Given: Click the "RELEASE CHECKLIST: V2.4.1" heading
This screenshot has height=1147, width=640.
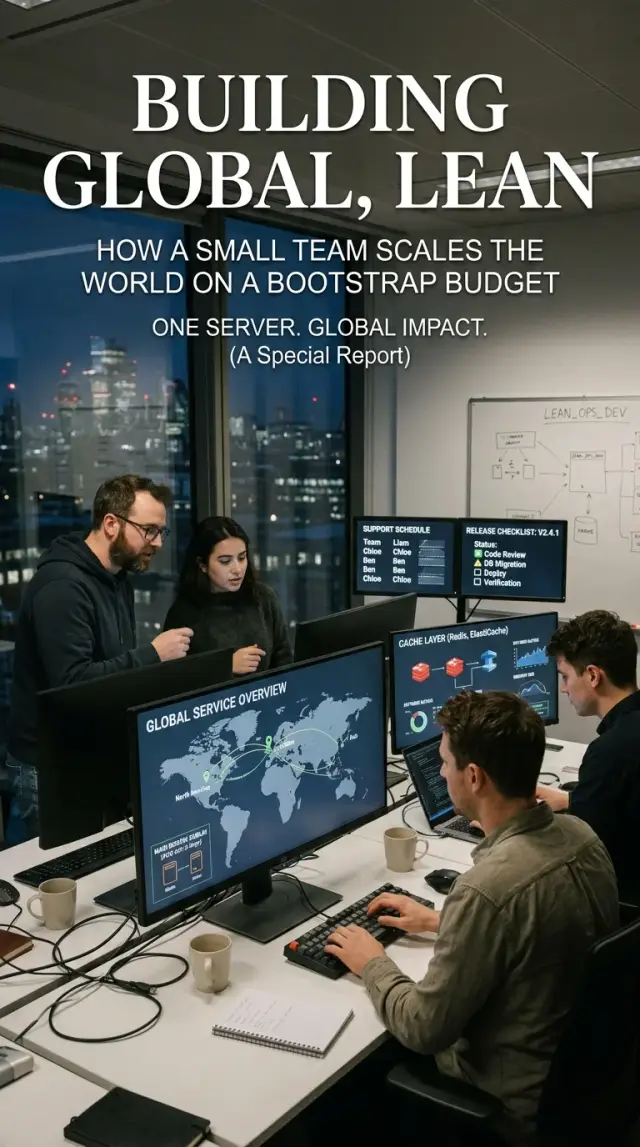Looking at the screenshot, I should [512, 531].
